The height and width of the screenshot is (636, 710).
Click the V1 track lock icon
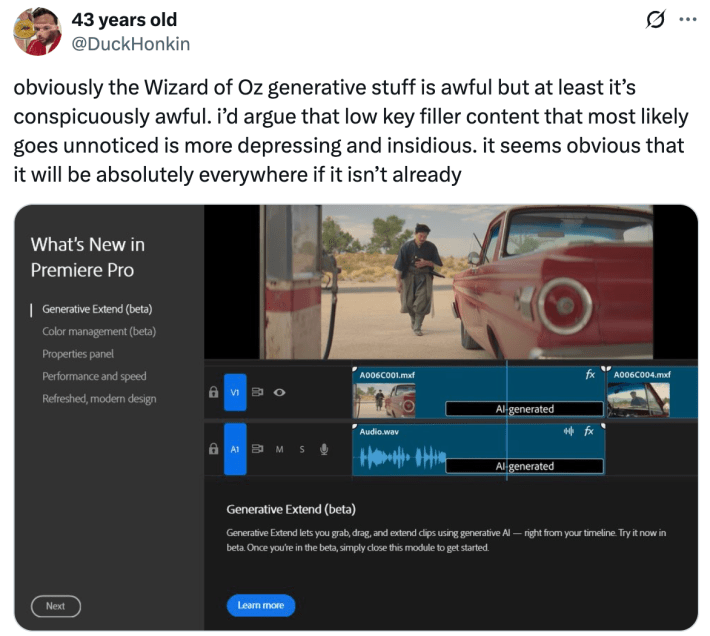pyautogui.click(x=213, y=393)
